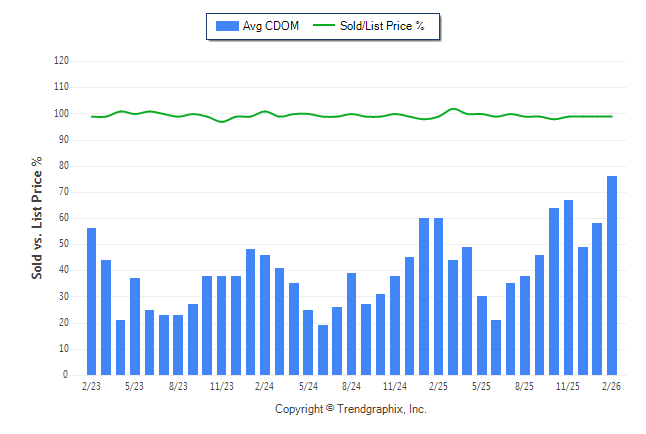The height and width of the screenshot is (434, 646).
Task: Click the Copyright Trendgraphix, Inc. text
Action: click(x=350, y=410)
